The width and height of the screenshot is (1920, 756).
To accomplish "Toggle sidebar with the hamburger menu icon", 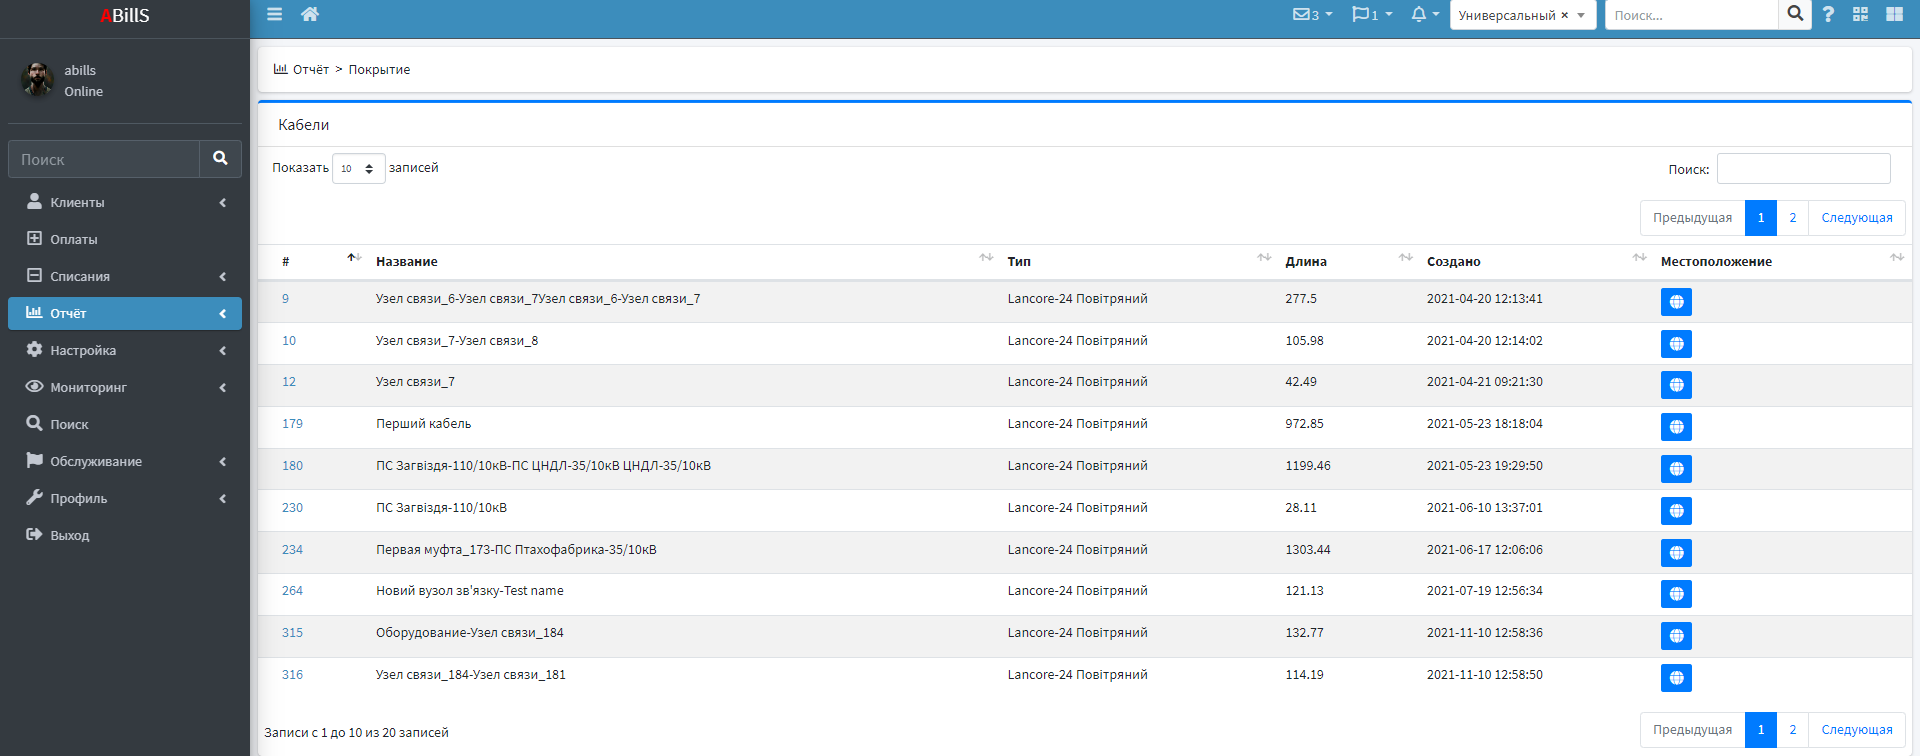I will click(x=274, y=14).
